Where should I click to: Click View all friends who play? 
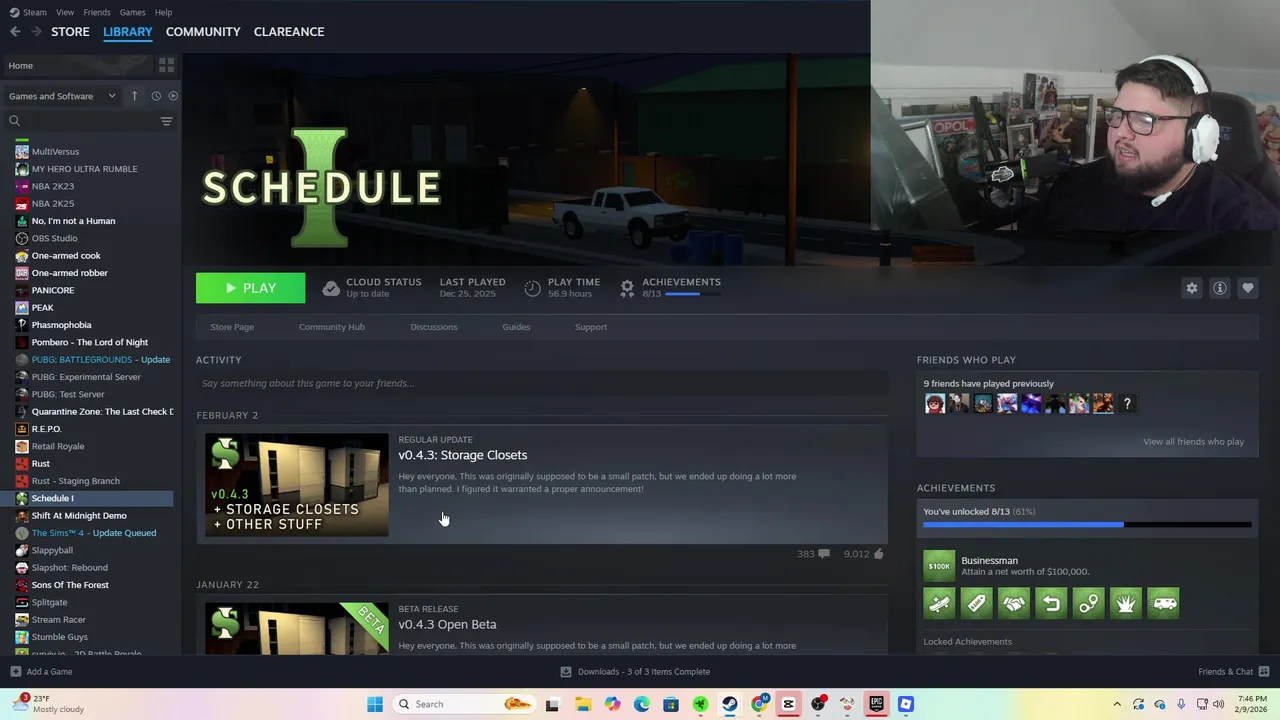click(1193, 442)
